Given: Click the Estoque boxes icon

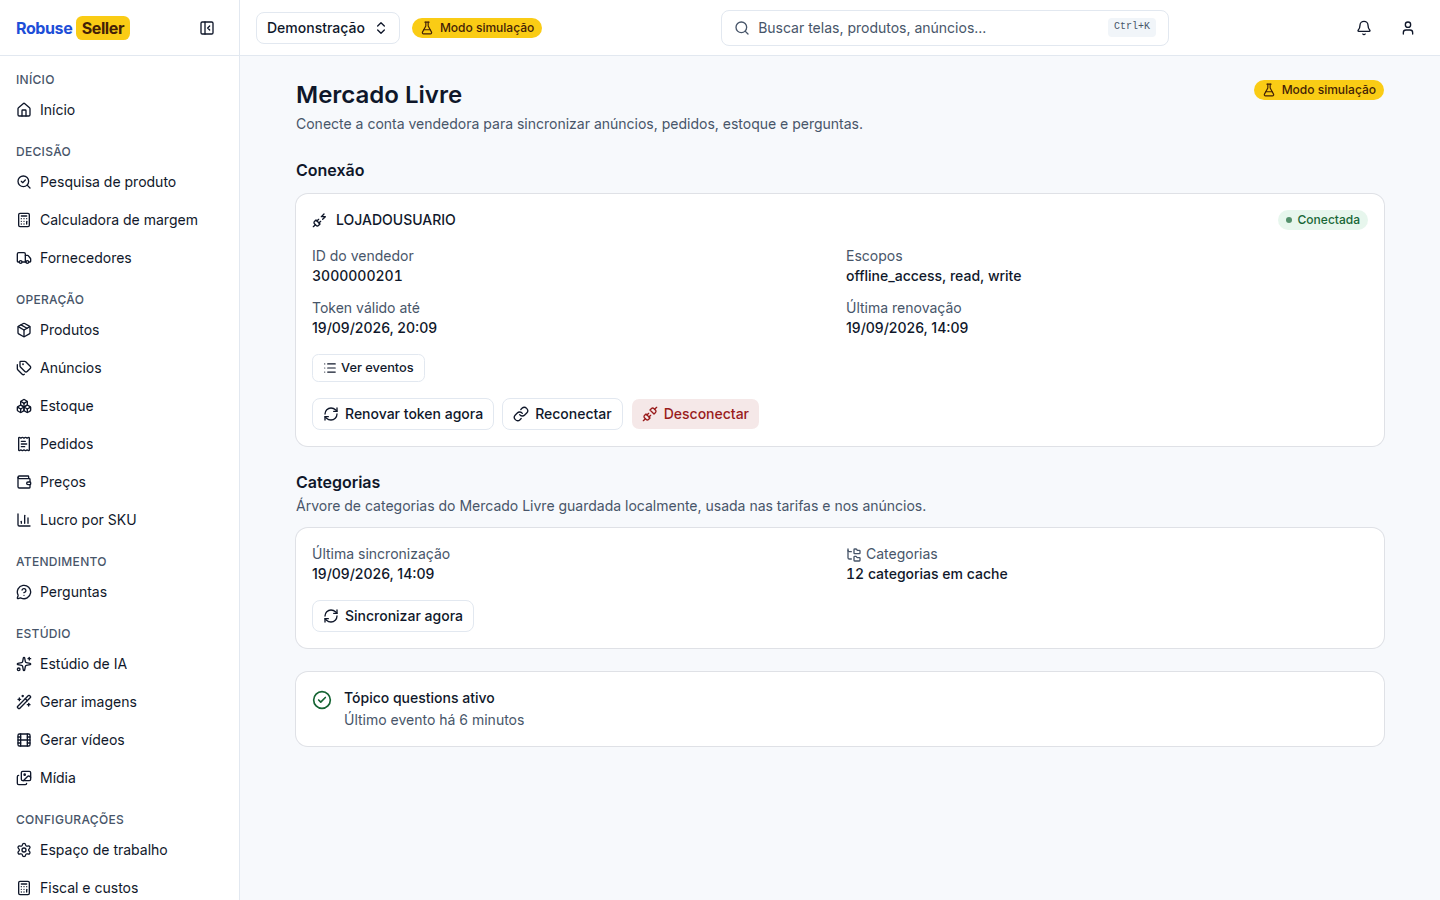Looking at the screenshot, I should [24, 406].
